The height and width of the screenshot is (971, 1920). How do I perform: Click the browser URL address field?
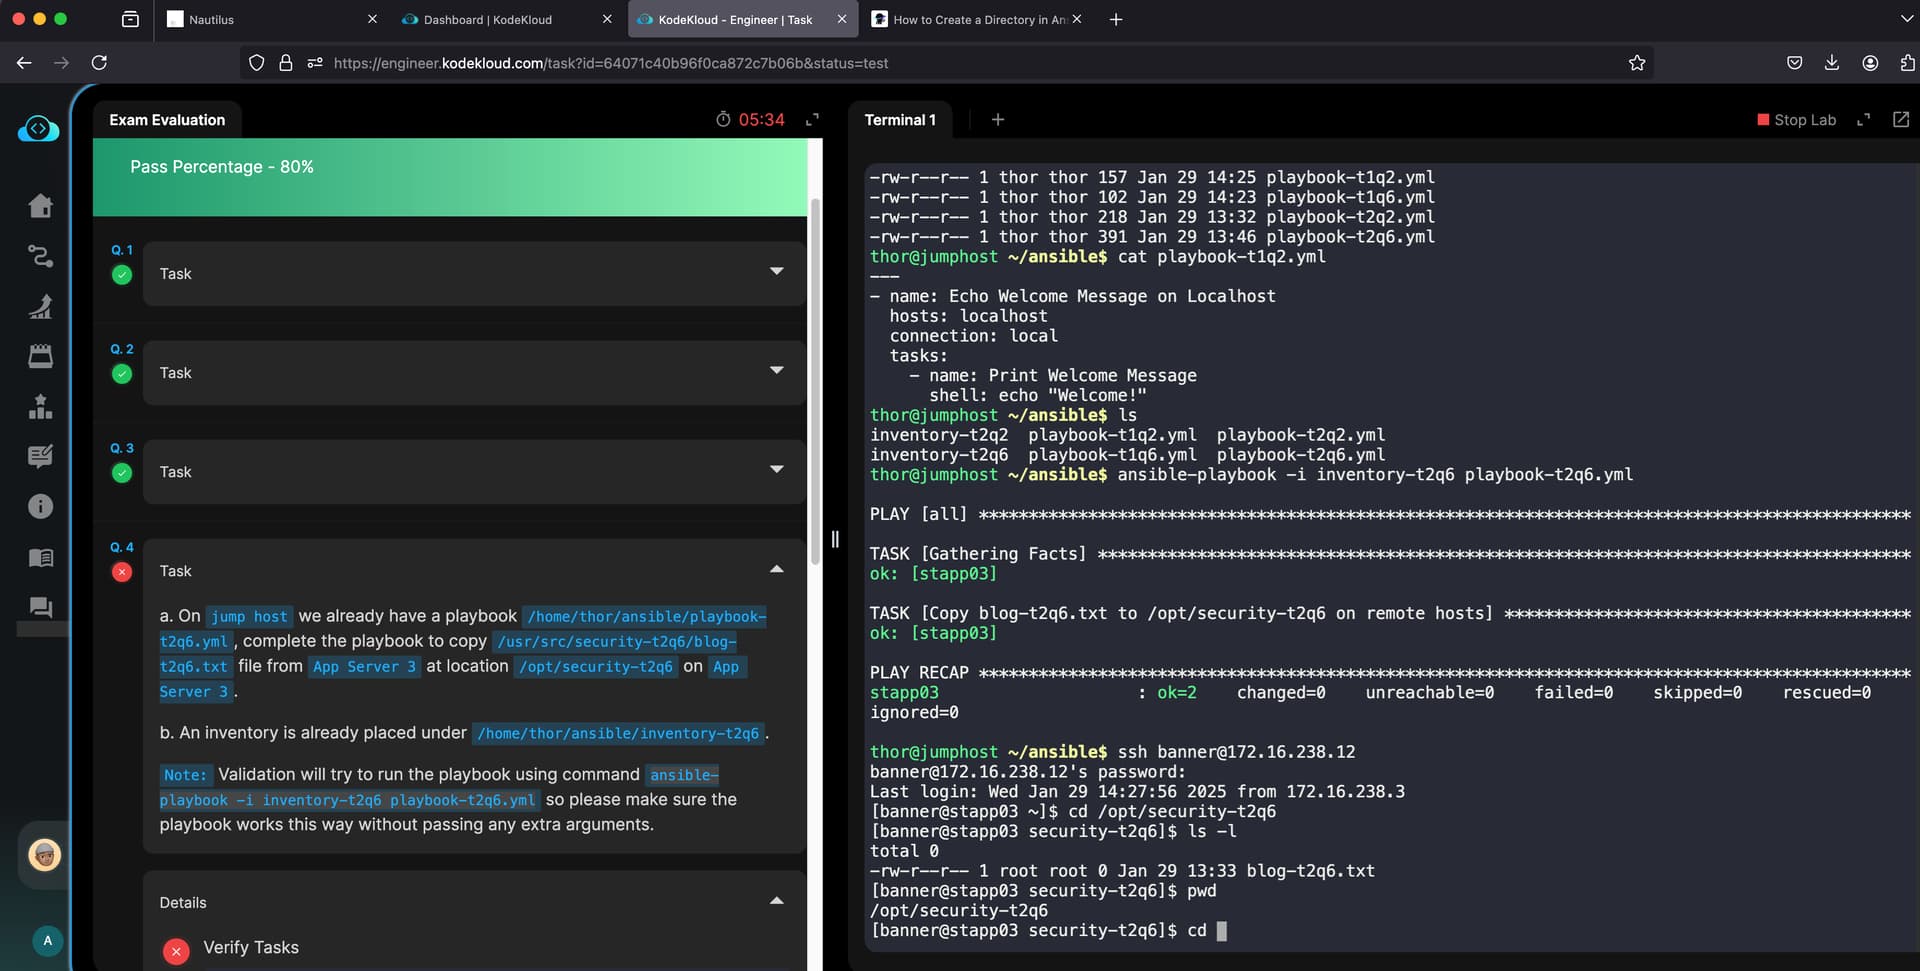click(x=900, y=63)
